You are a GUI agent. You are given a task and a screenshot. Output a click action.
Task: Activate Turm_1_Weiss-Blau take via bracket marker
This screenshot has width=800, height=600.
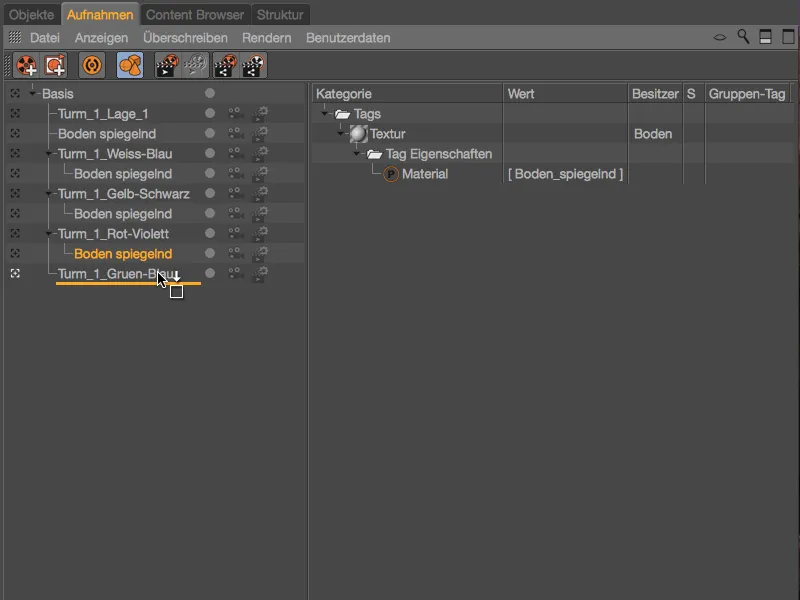15,154
